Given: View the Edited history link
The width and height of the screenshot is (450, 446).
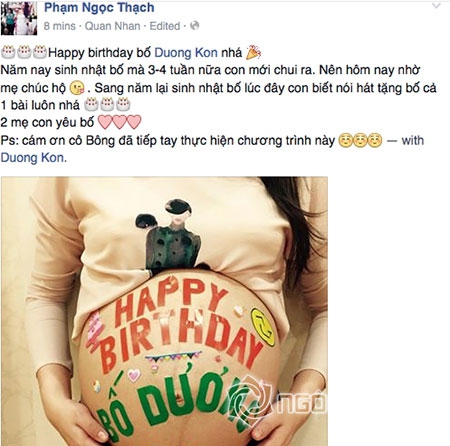Looking at the screenshot, I should click(164, 26).
